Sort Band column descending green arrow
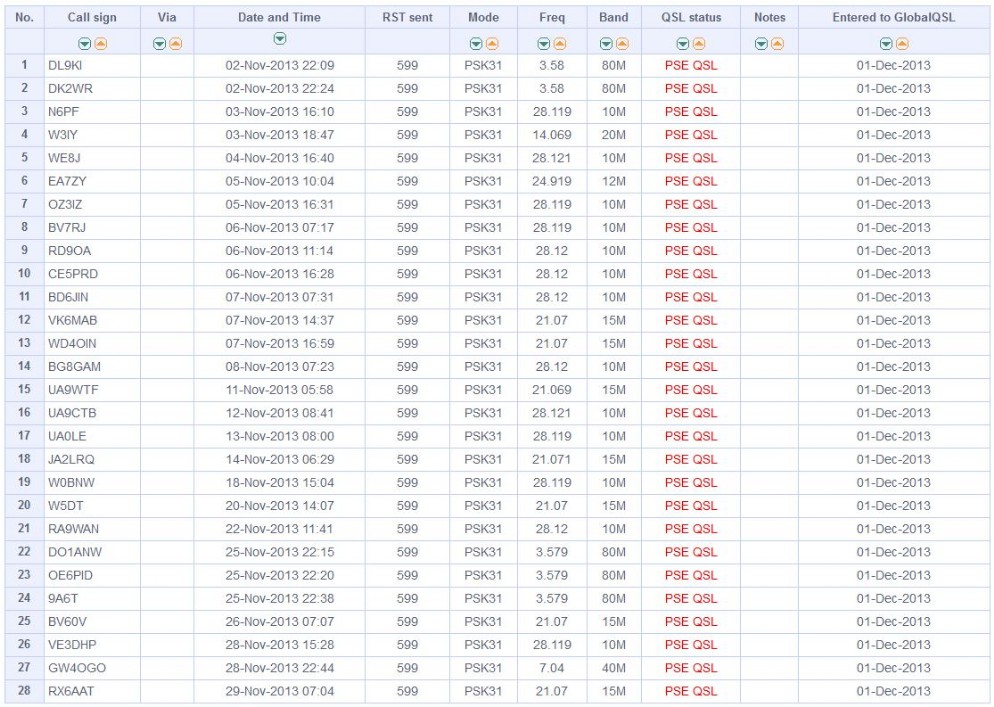 [606, 44]
